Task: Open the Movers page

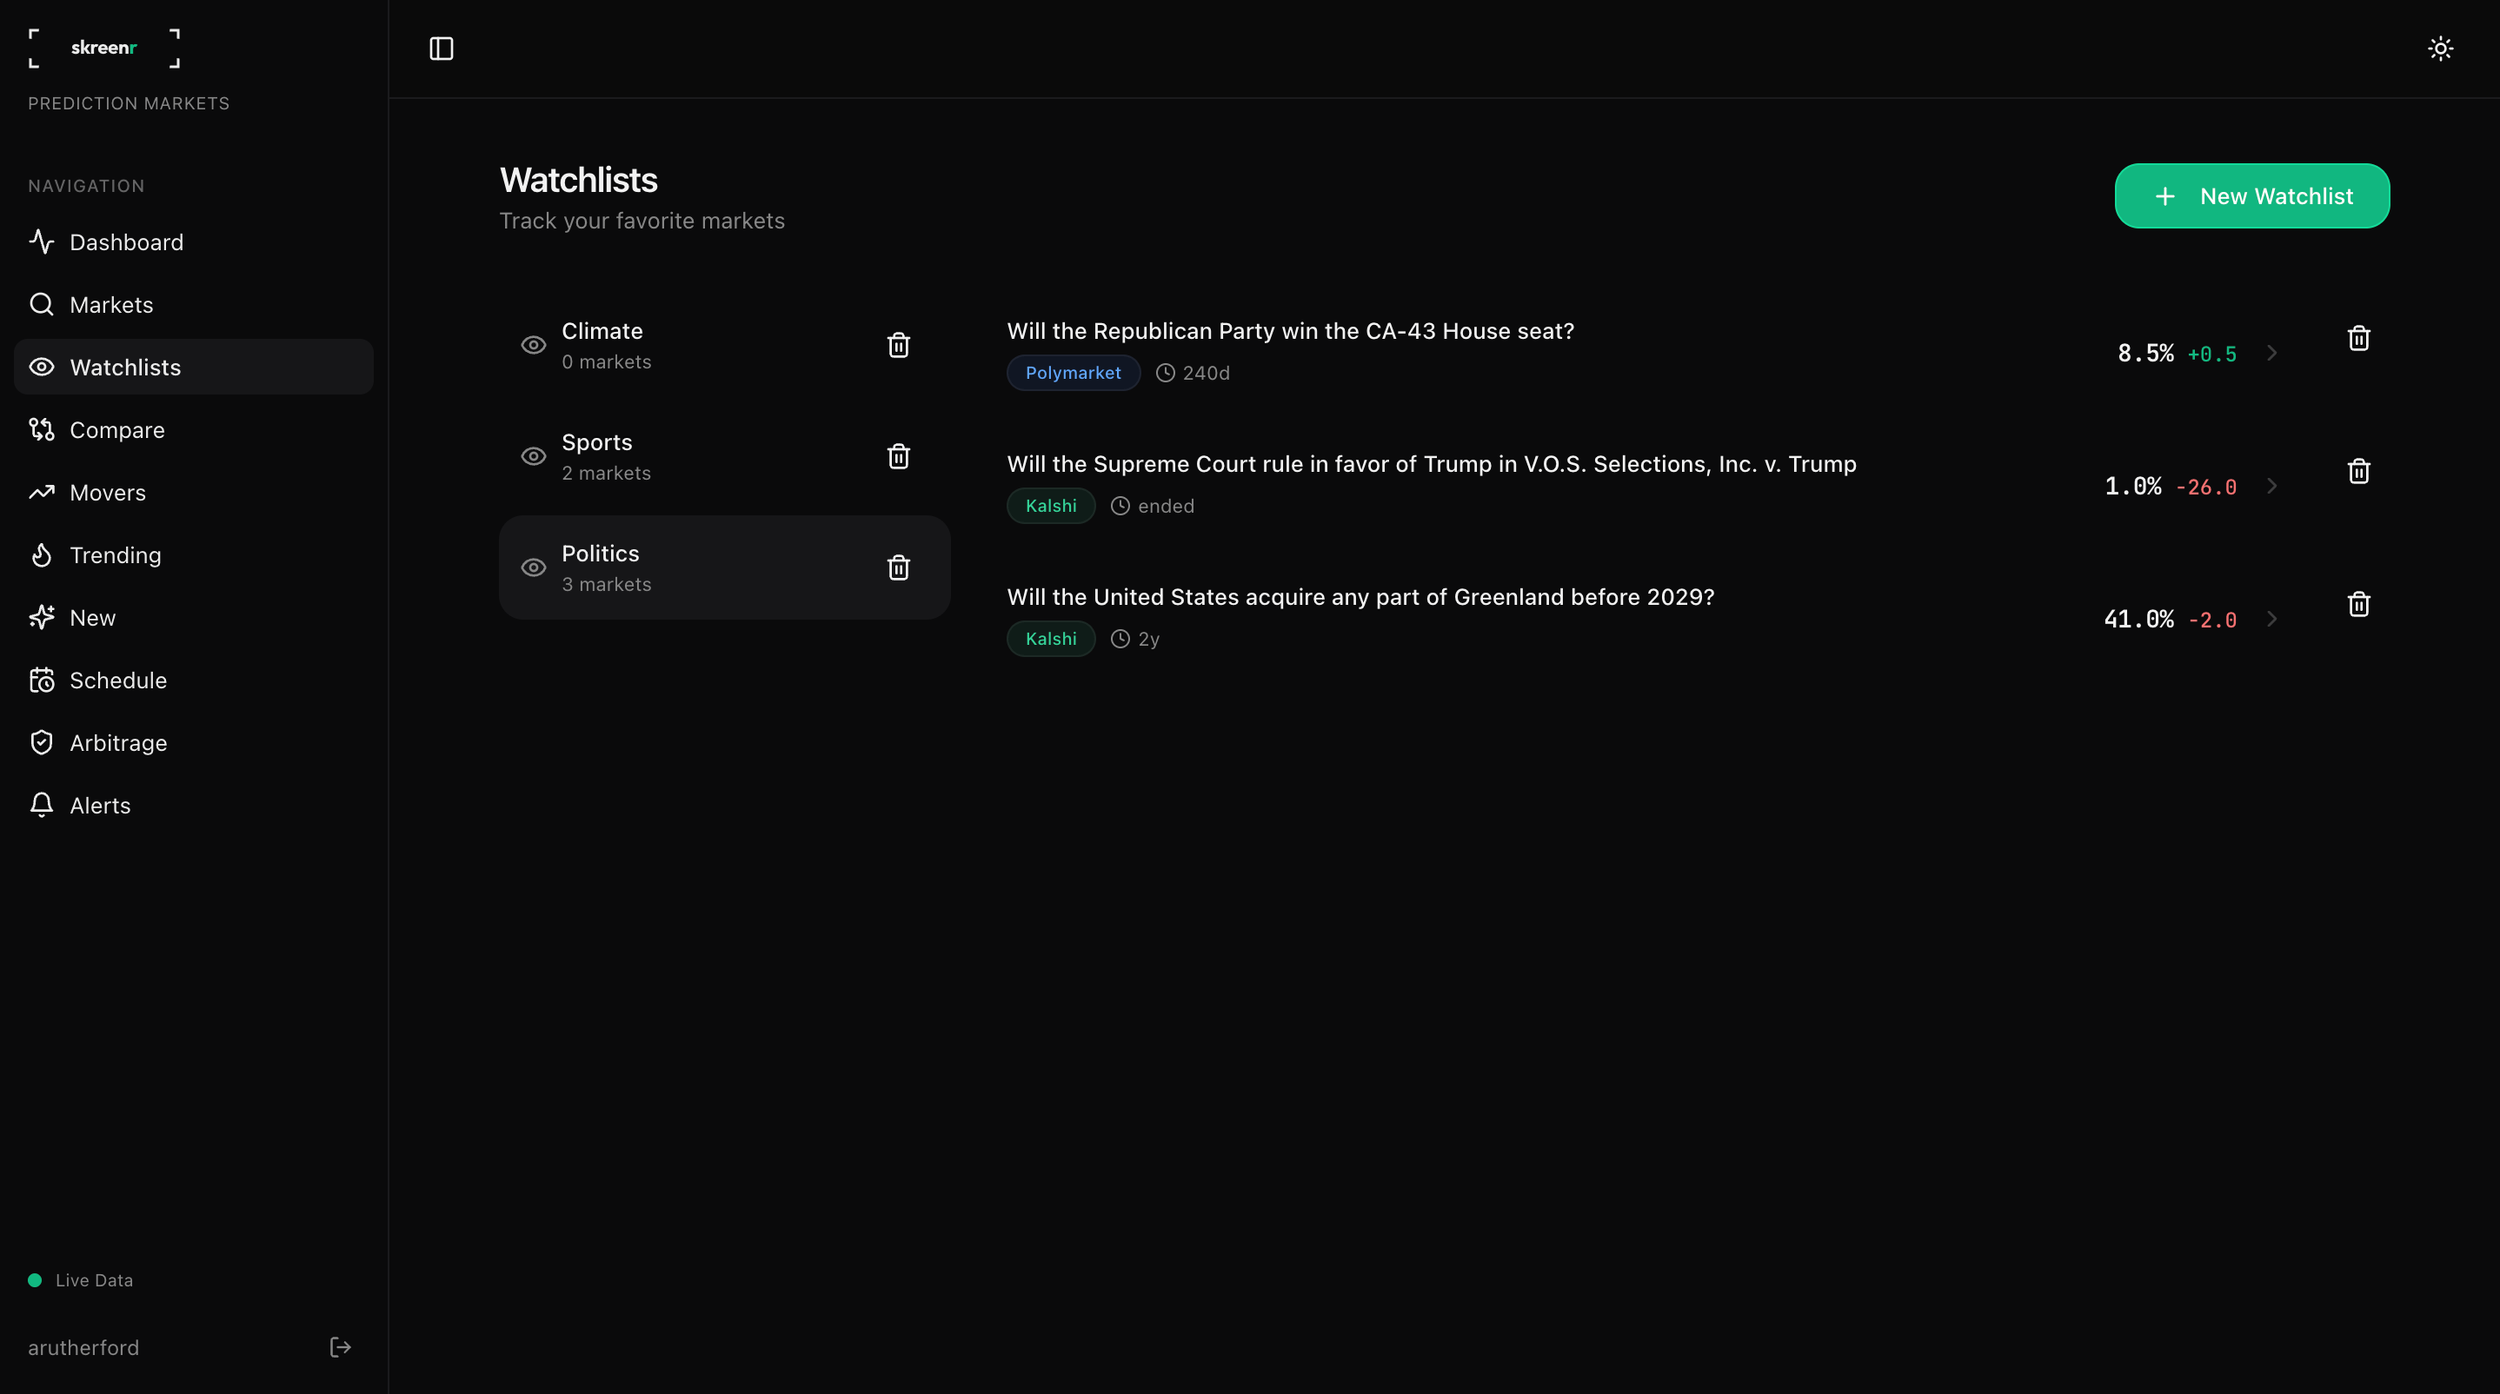Action: 194,492
